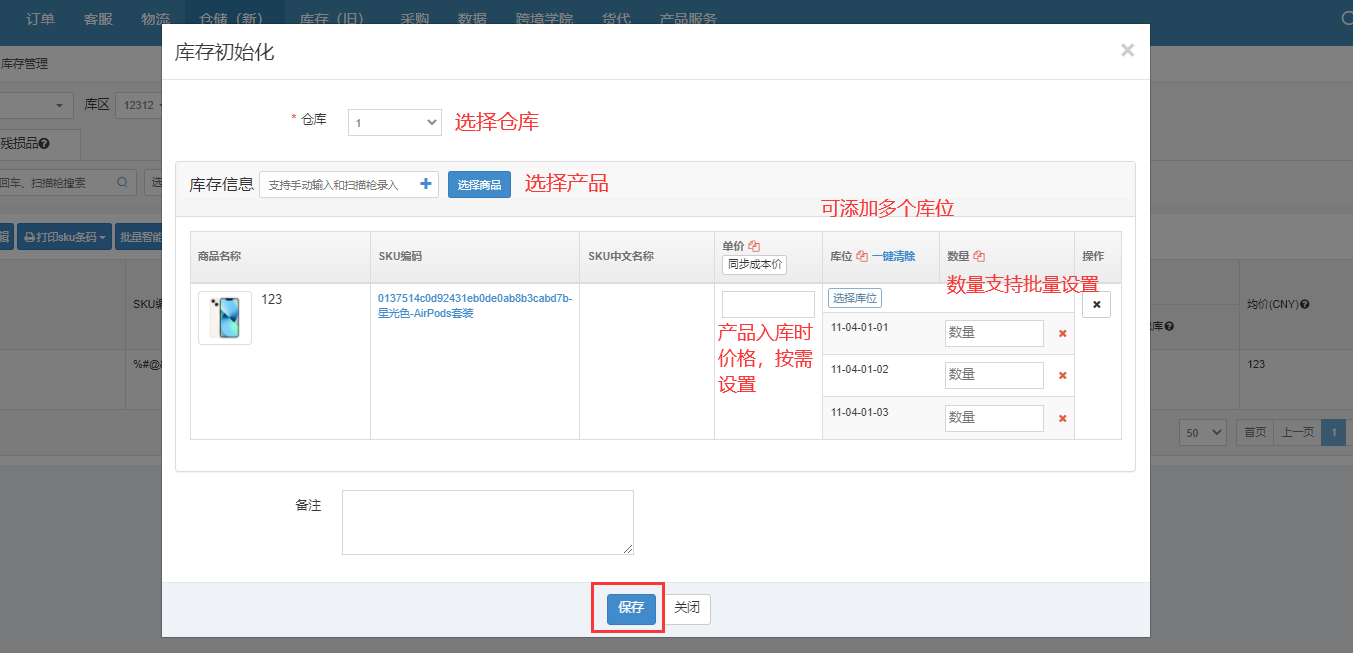Click batch-set icon next to 库位 header

[x=861, y=256]
